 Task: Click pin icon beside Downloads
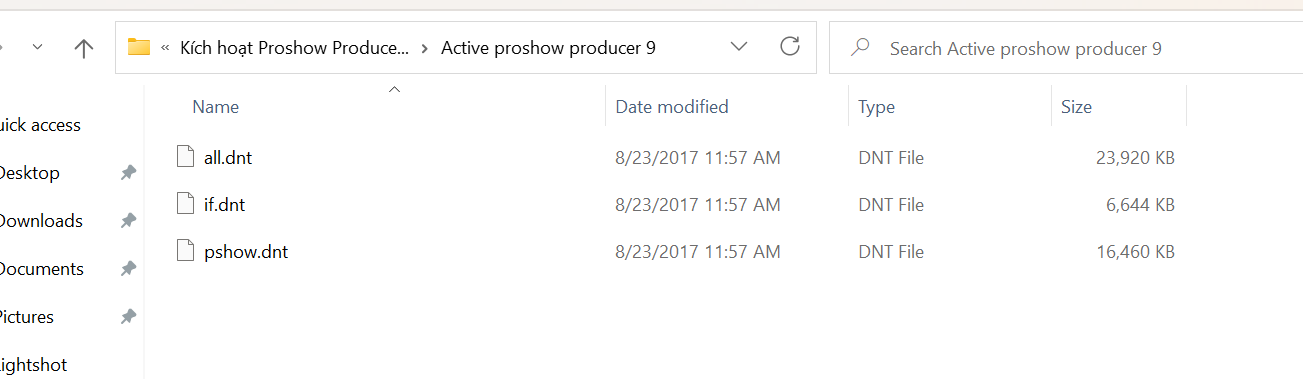[x=128, y=221]
